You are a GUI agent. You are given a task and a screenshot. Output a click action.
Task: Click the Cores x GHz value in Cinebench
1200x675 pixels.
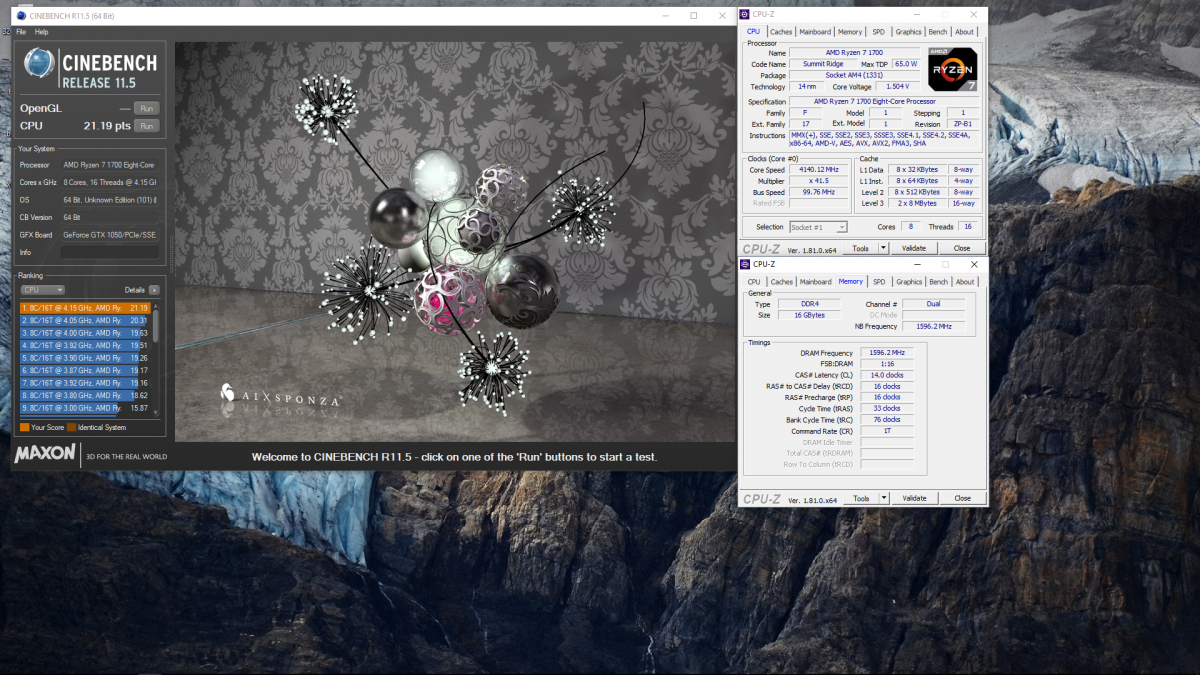click(110, 182)
